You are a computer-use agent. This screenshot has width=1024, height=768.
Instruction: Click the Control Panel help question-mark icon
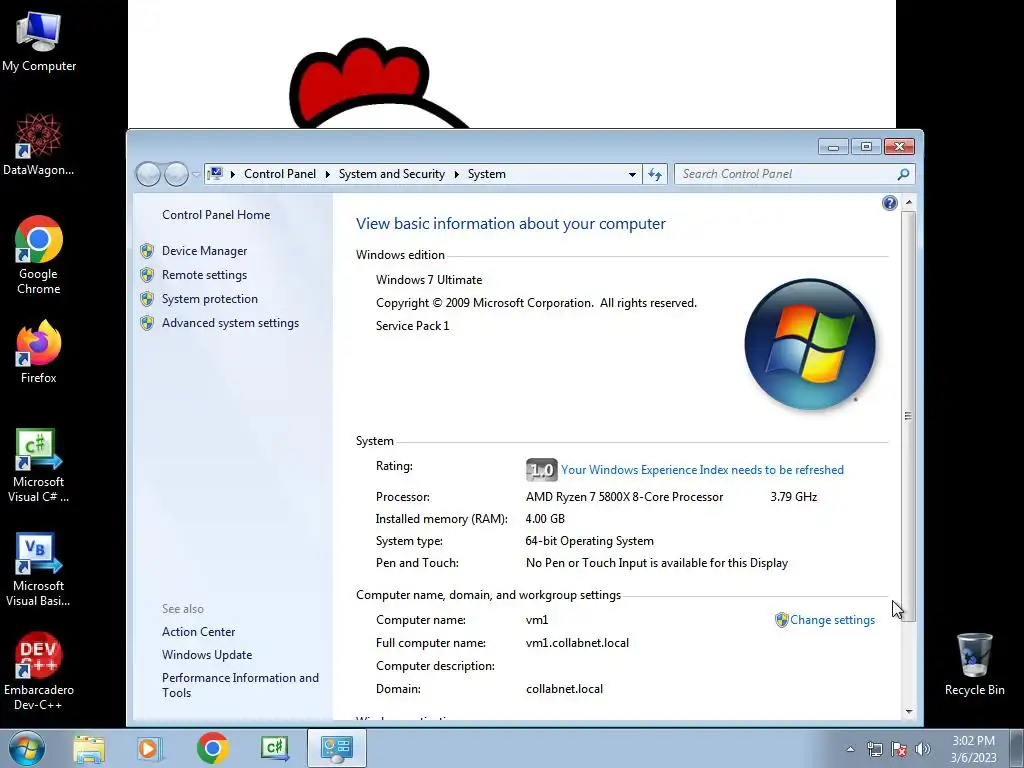click(x=889, y=203)
